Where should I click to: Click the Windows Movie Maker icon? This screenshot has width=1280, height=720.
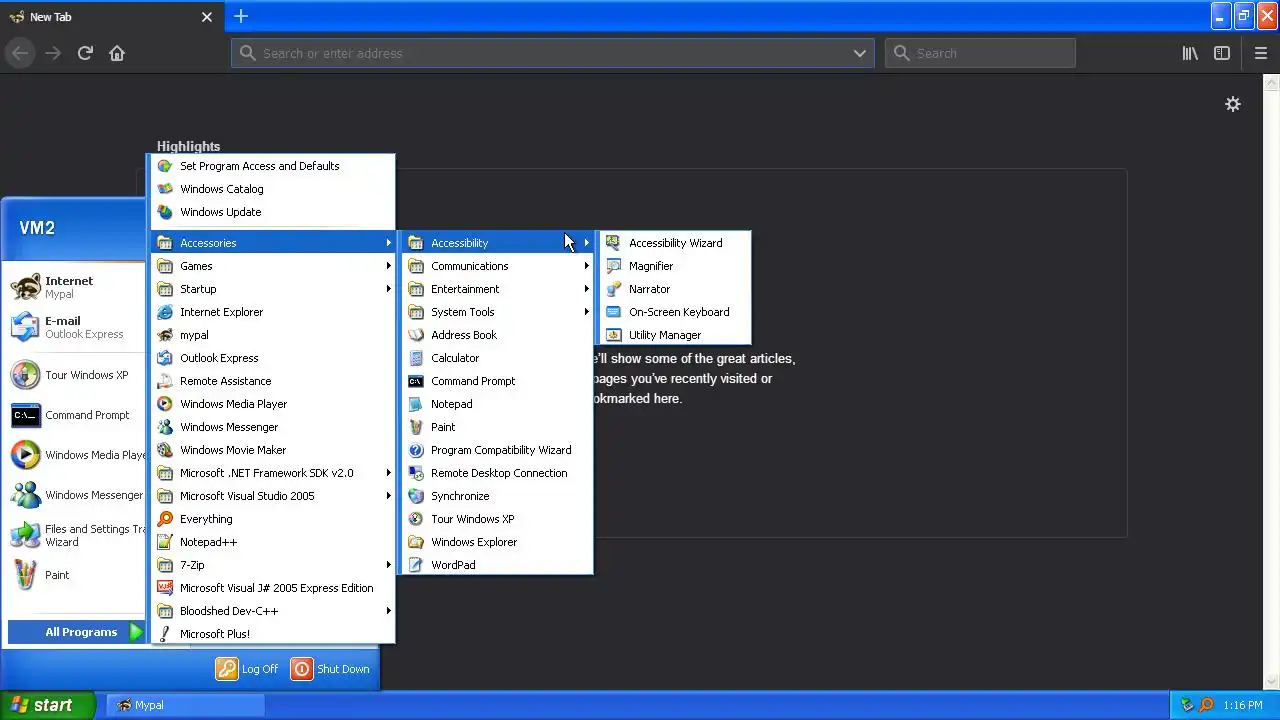(165, 450)
